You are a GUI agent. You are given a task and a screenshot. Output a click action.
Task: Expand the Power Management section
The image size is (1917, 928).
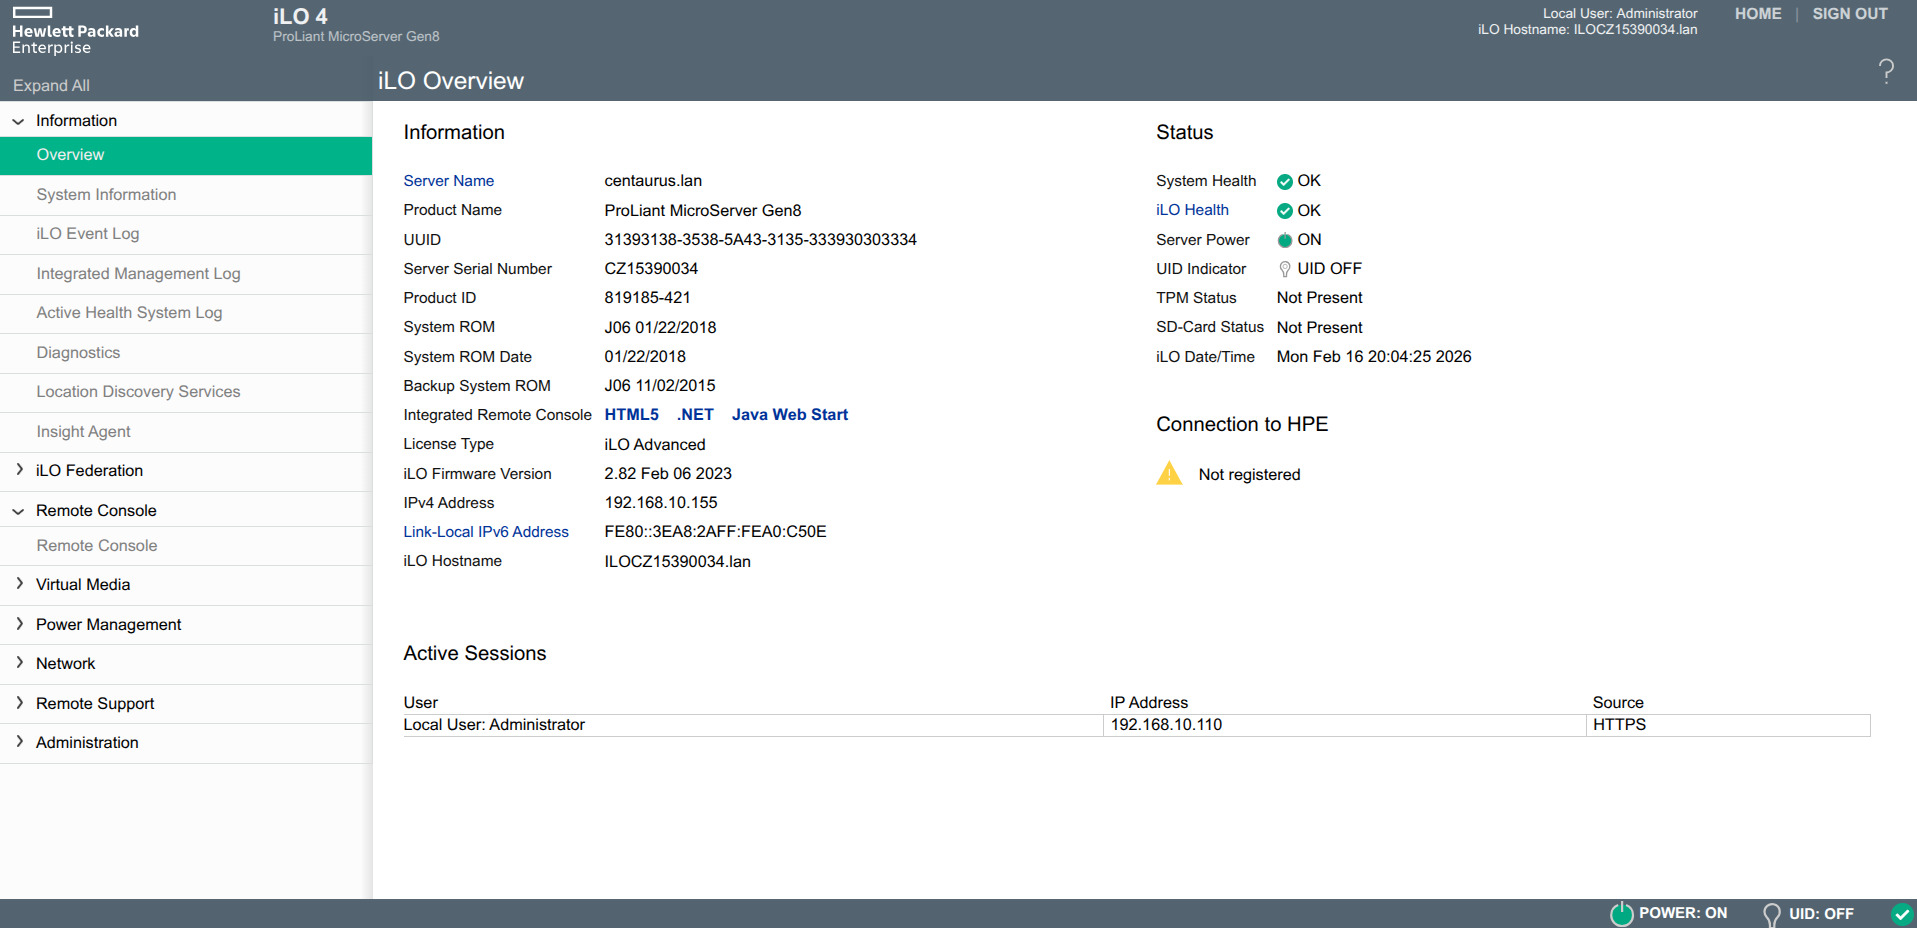pyautogui.click(x=18, y=624)
